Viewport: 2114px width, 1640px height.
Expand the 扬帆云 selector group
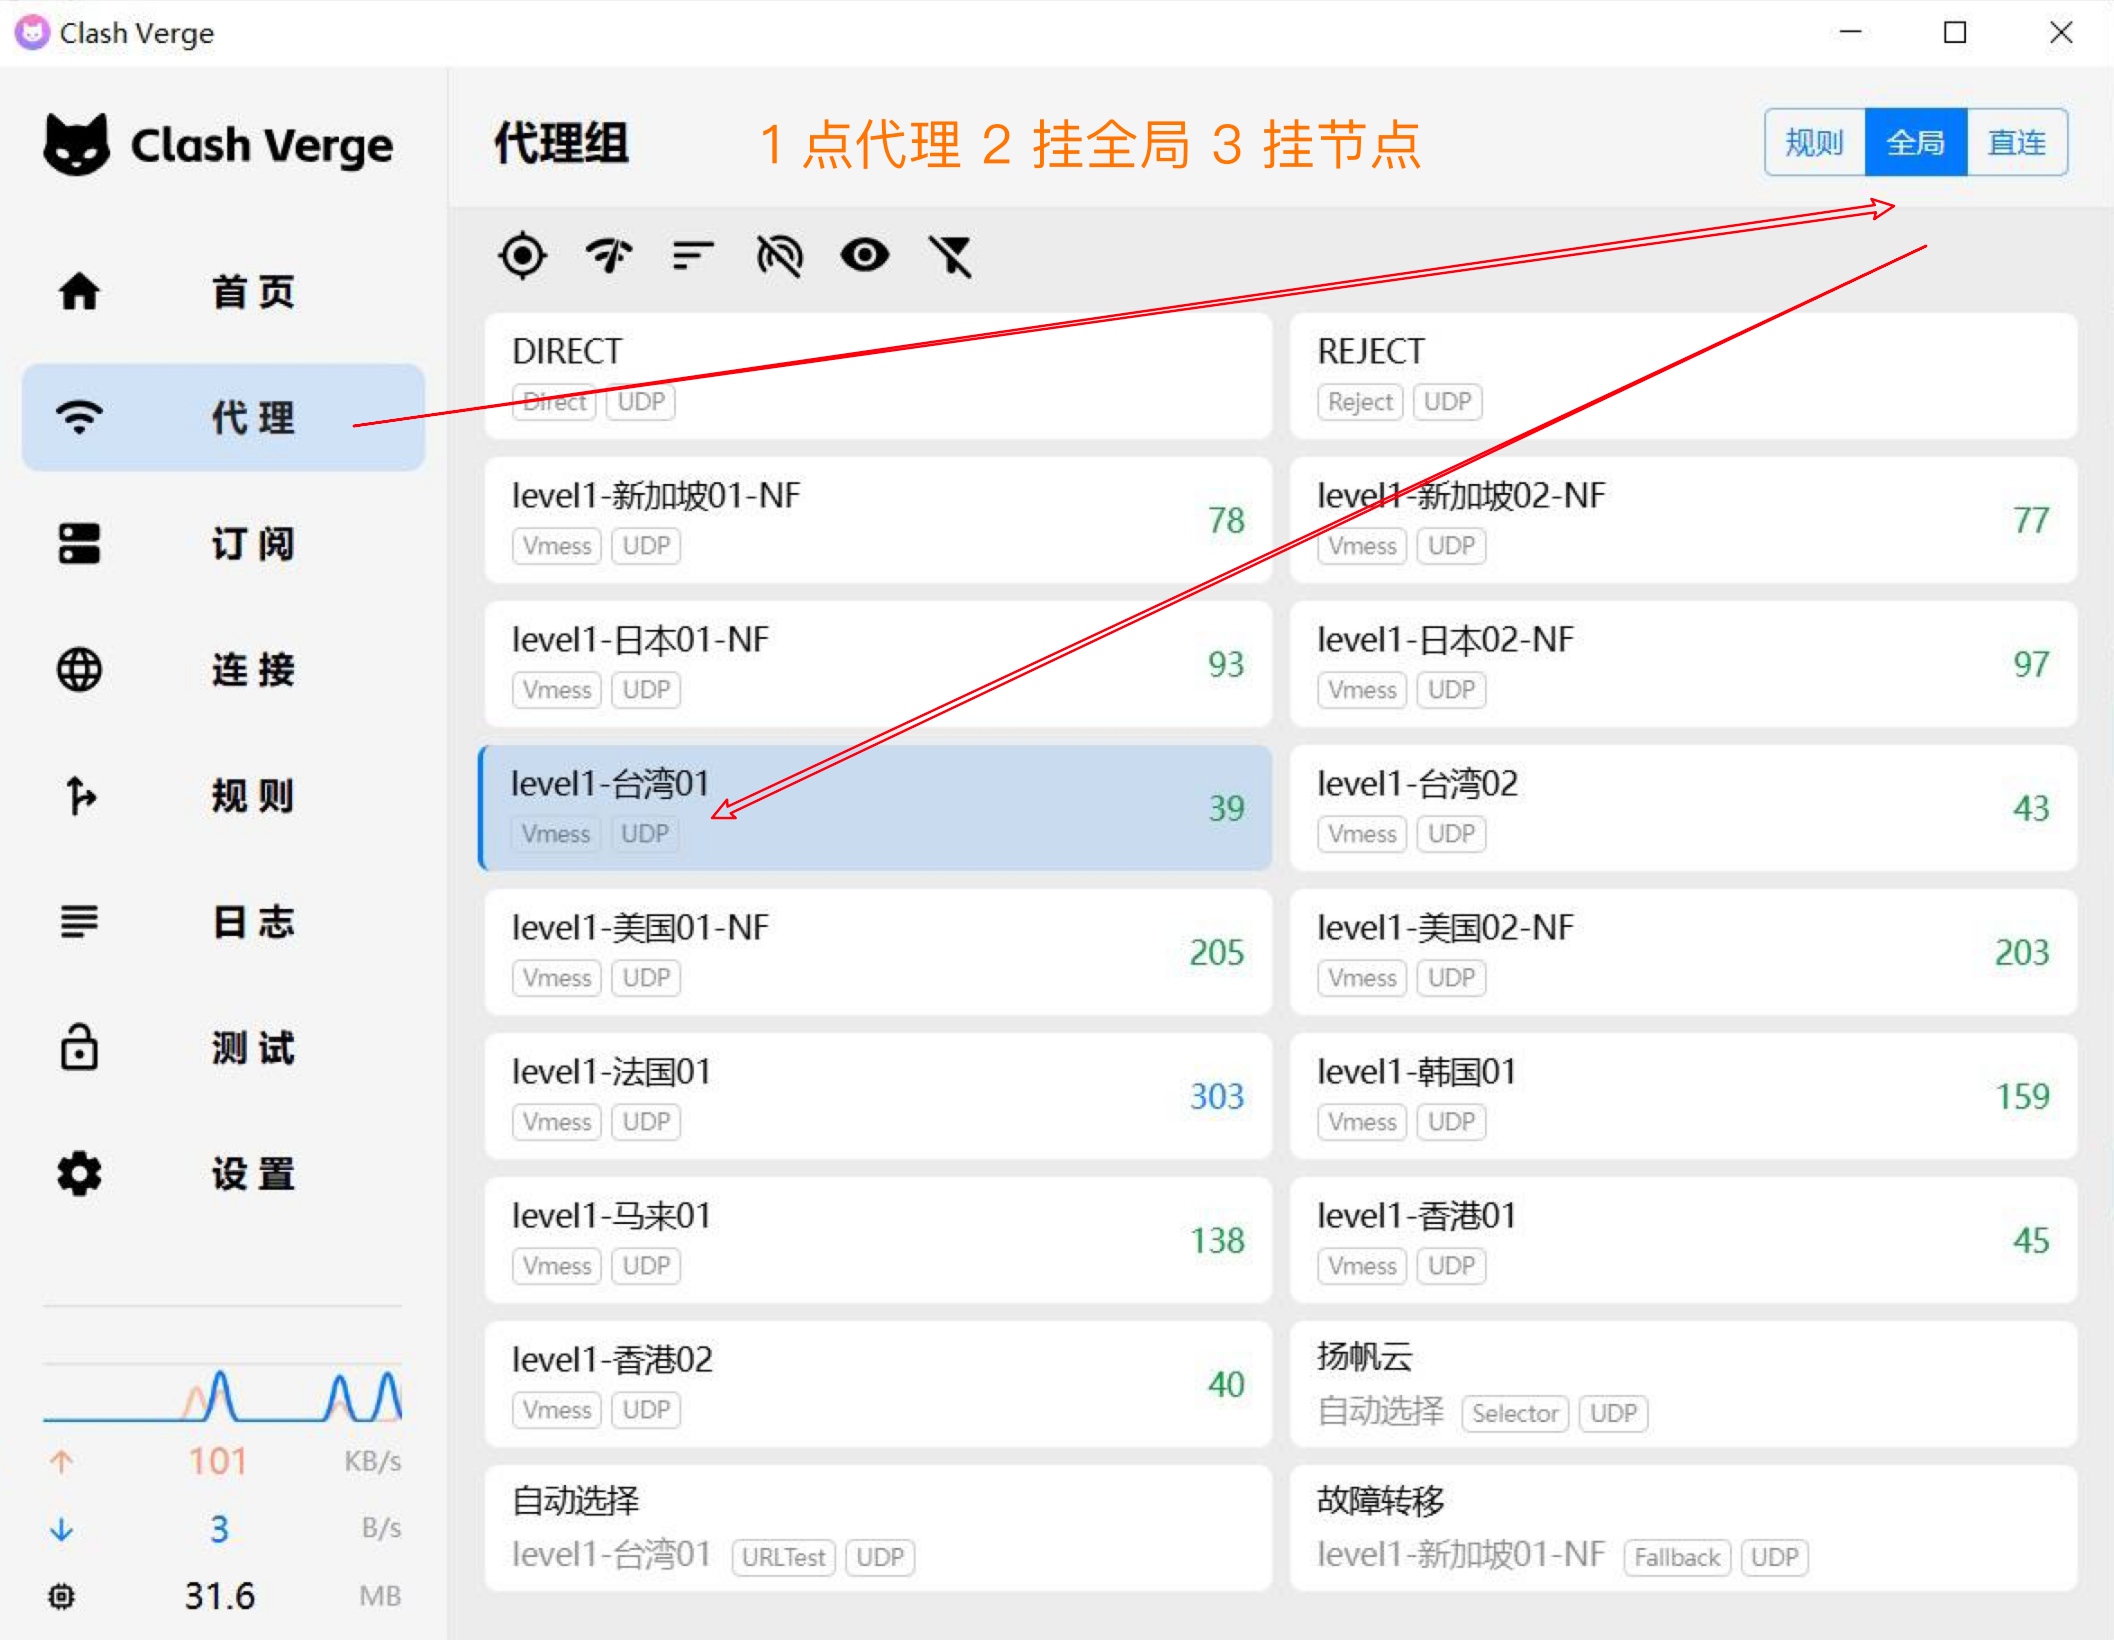[1682, 1383]
